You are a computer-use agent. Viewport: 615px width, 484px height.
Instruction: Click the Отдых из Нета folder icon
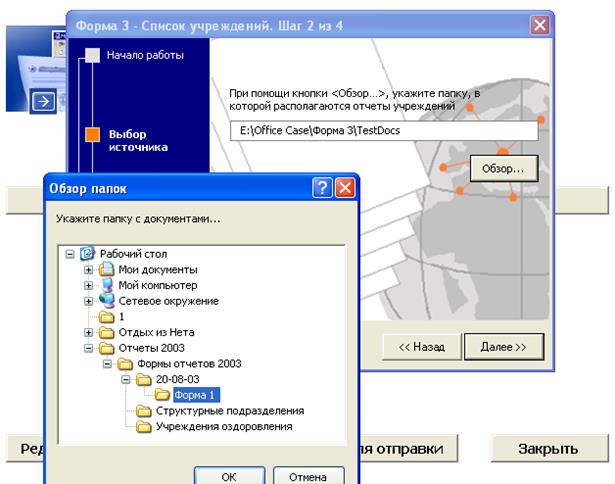tap(106, 332)
